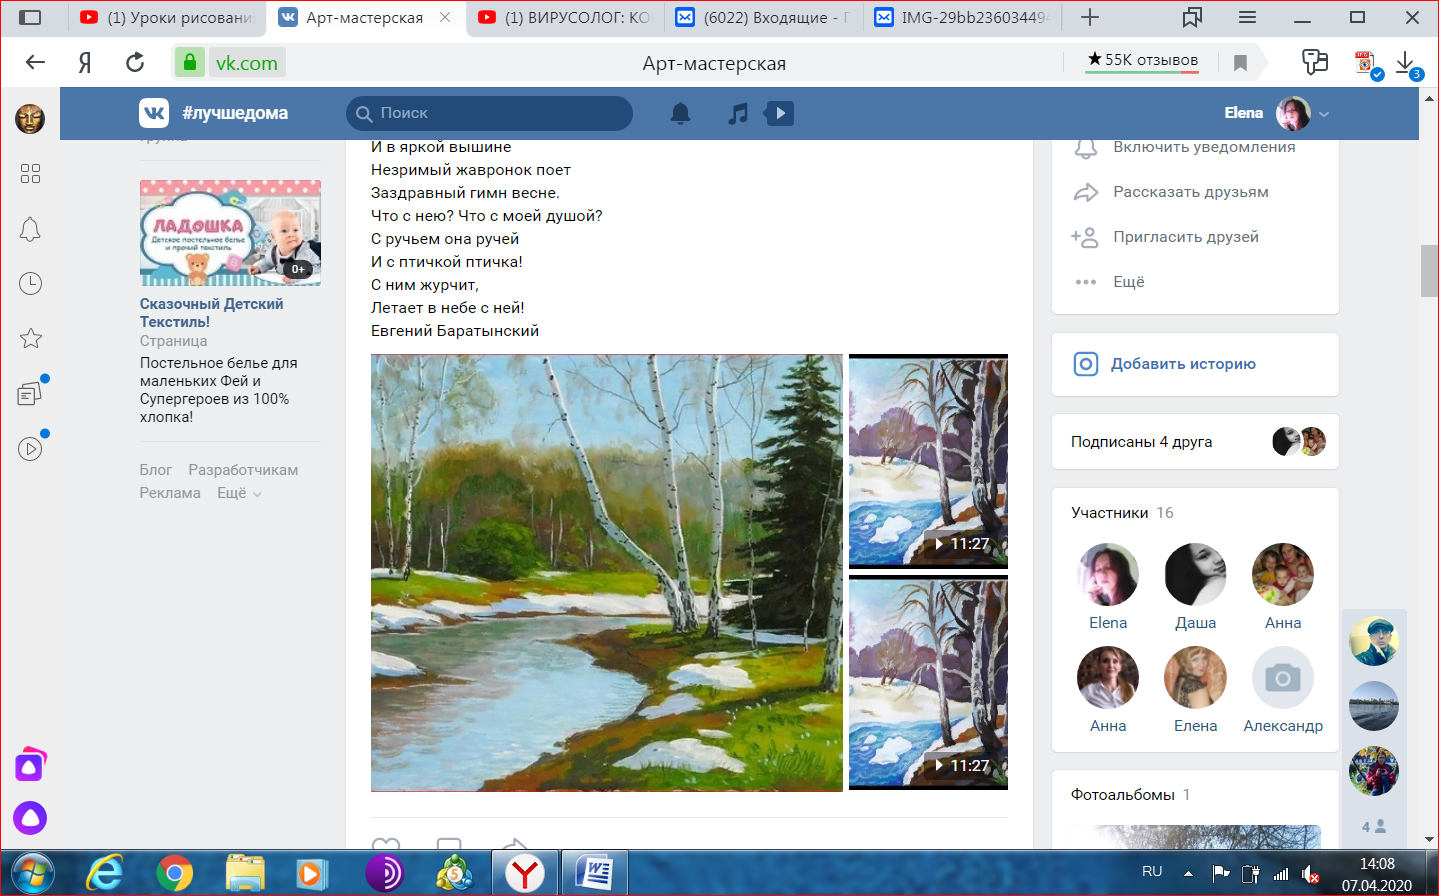Open VK music note icon
Image resolution: width=1439 pixels, height=896 pixels.
pyautogui.click(x=738, y=113)
